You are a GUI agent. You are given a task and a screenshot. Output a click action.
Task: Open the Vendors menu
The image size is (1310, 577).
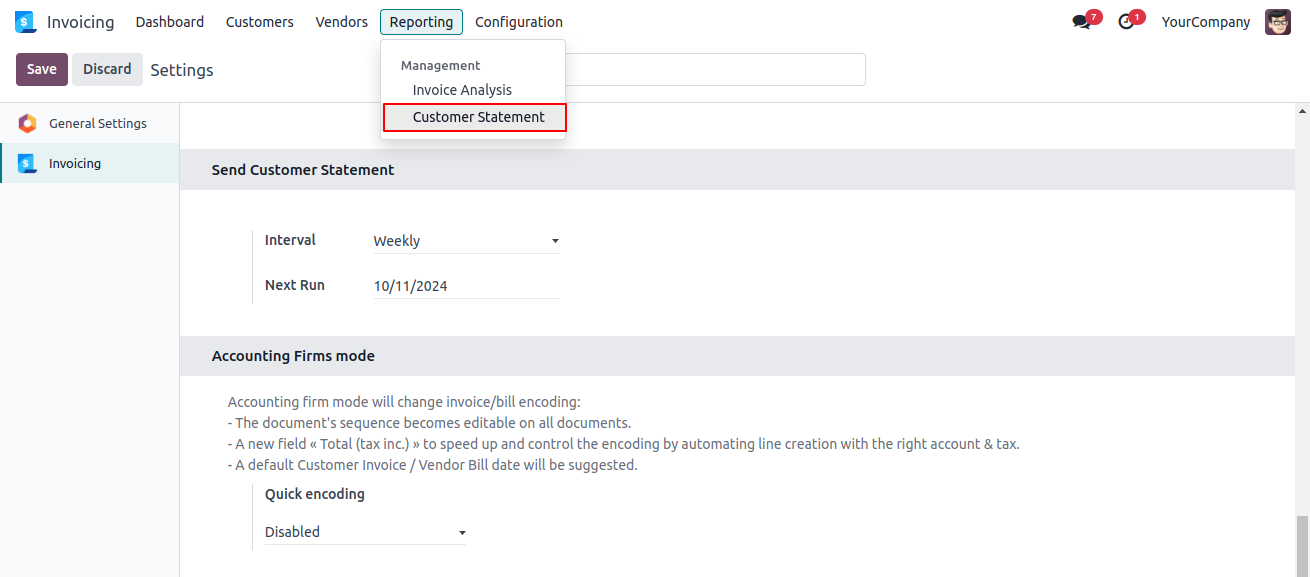[342, 22]
